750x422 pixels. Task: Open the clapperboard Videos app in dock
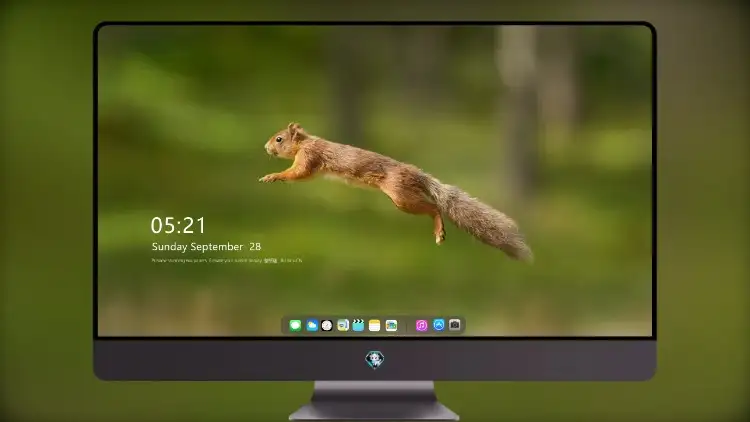(358, 325)
